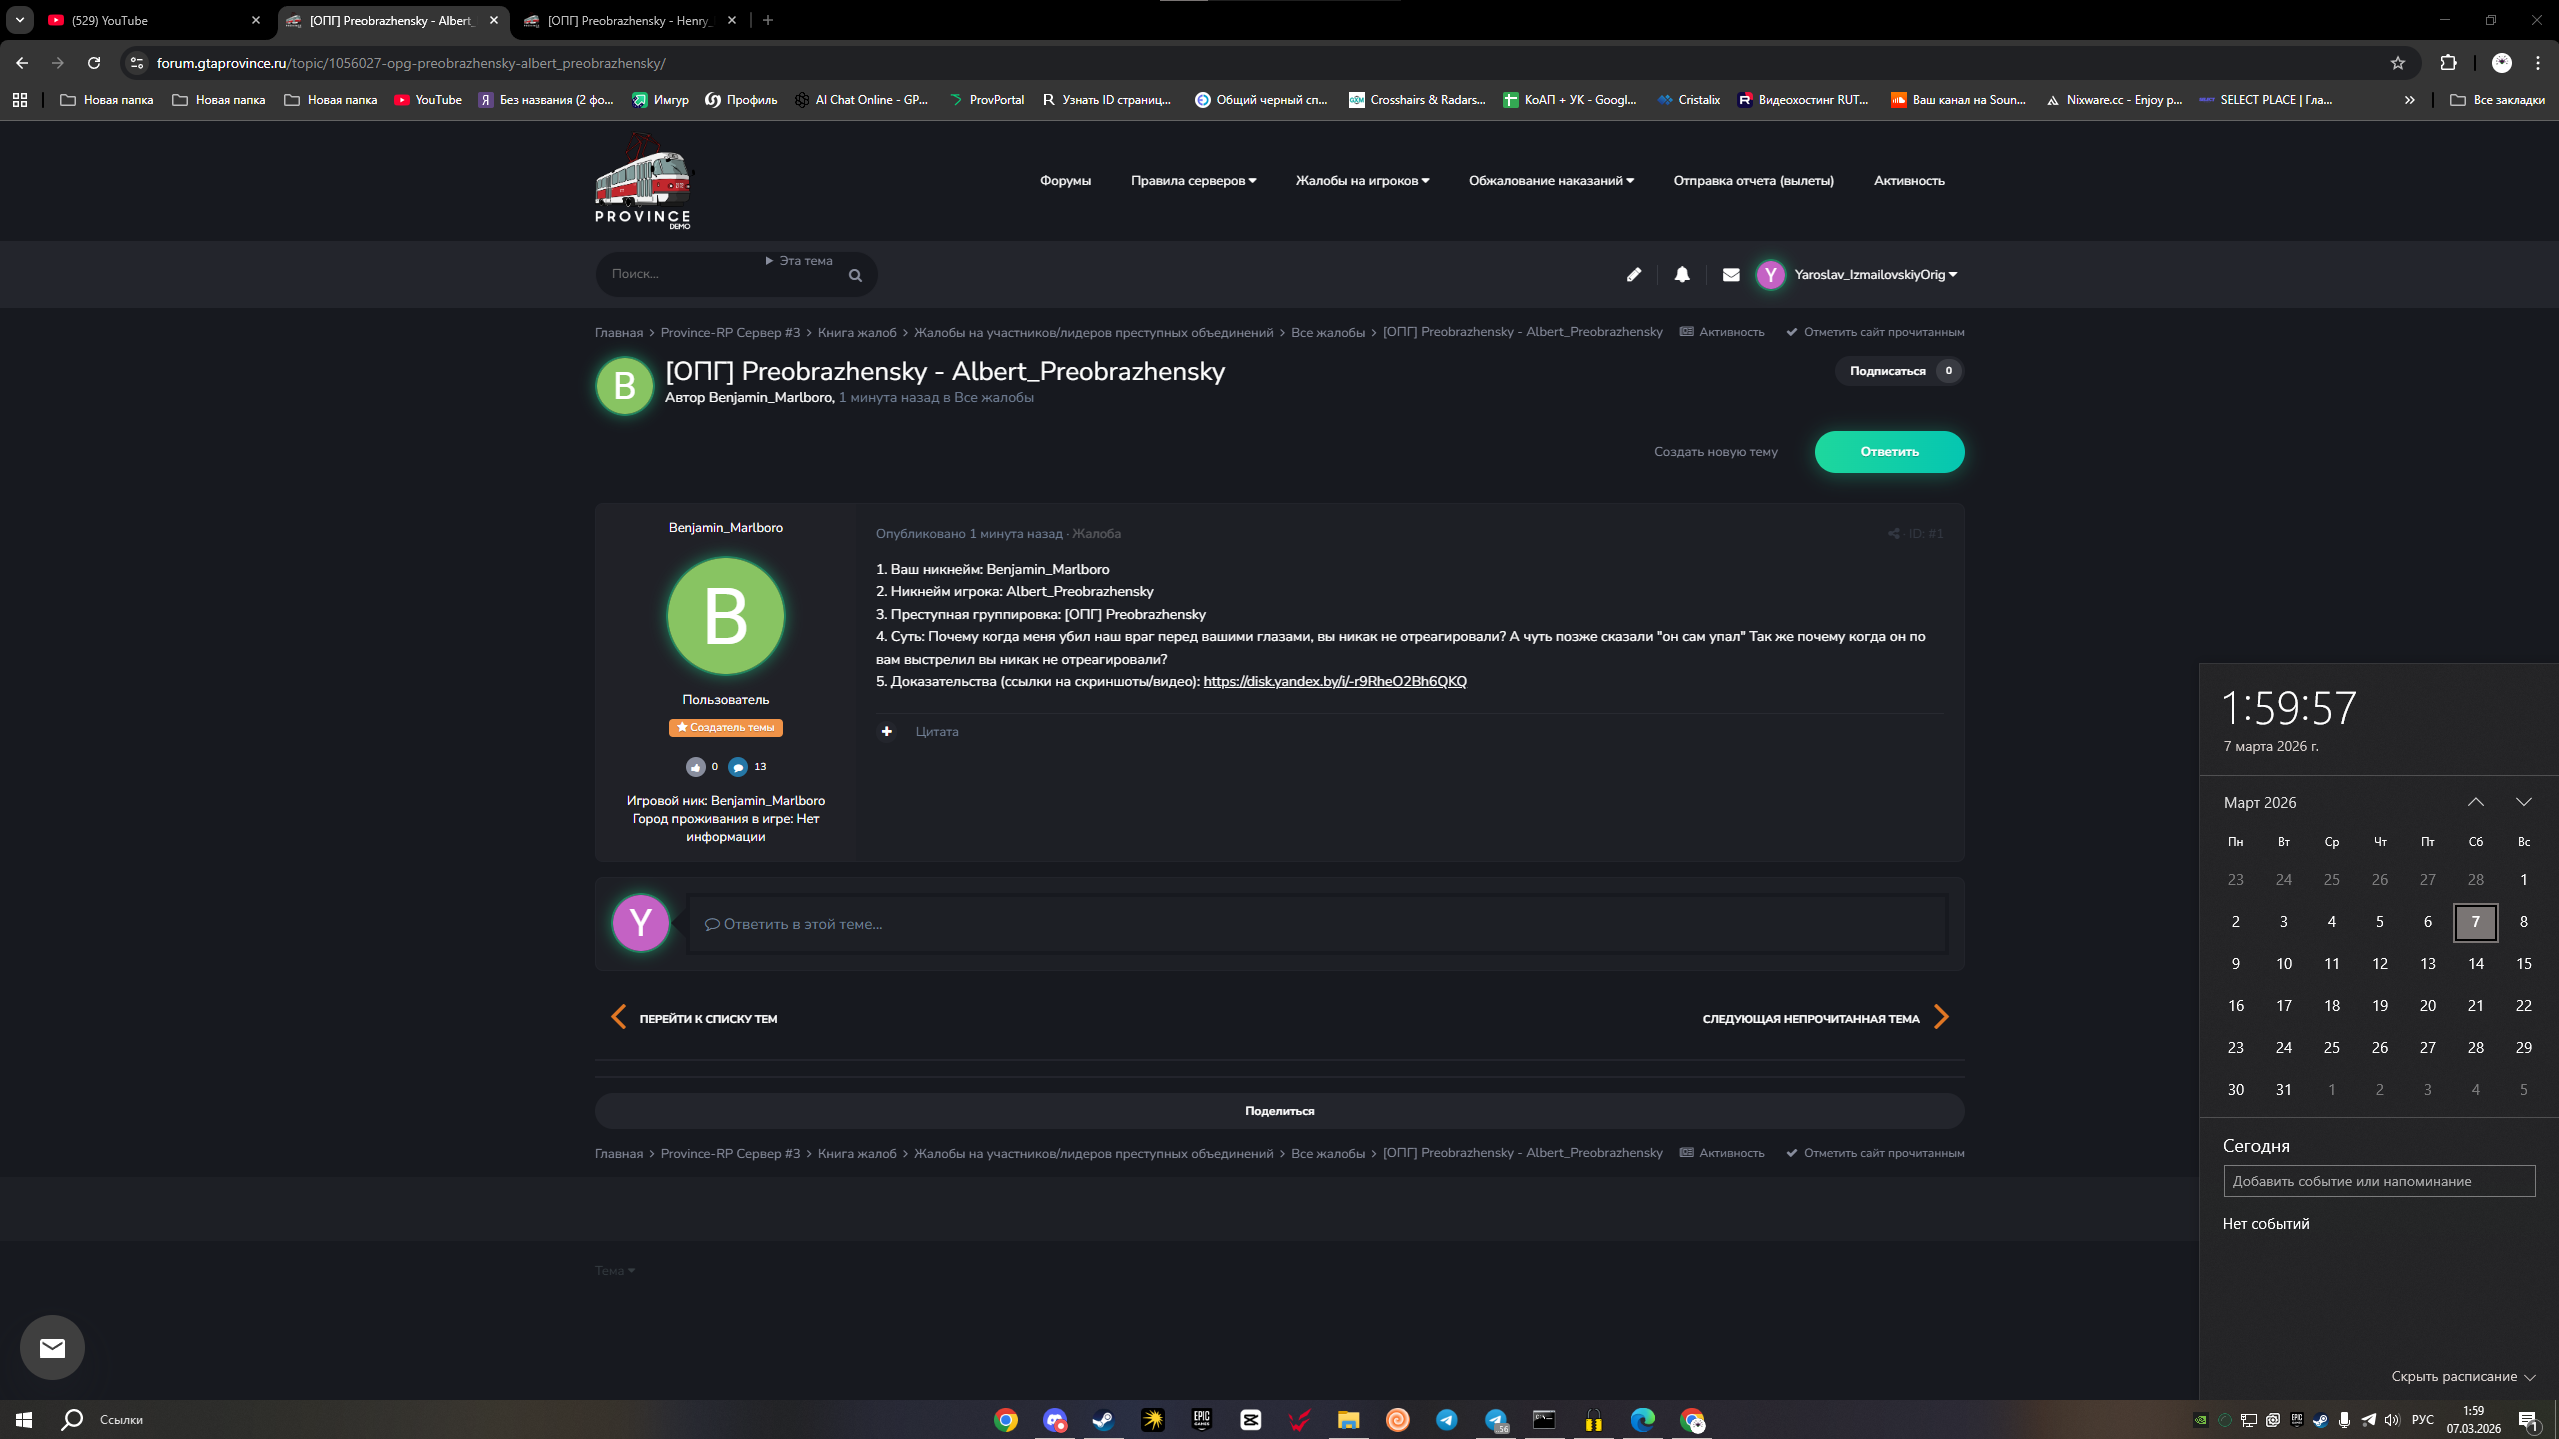
Task: Click the pencil create-content icon
Action: click(1634, 274)
